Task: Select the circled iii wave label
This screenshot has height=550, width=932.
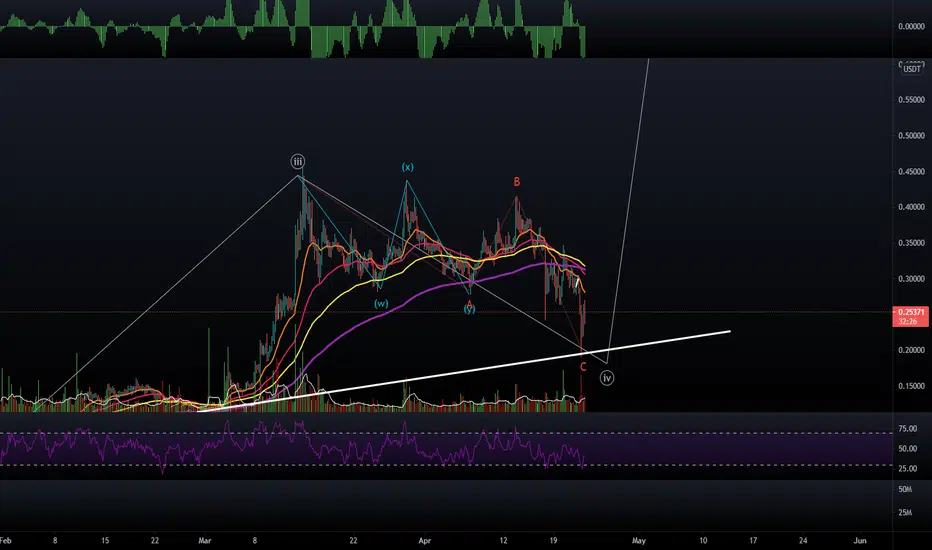Action: pyautogui.click(x=298, y=161)
